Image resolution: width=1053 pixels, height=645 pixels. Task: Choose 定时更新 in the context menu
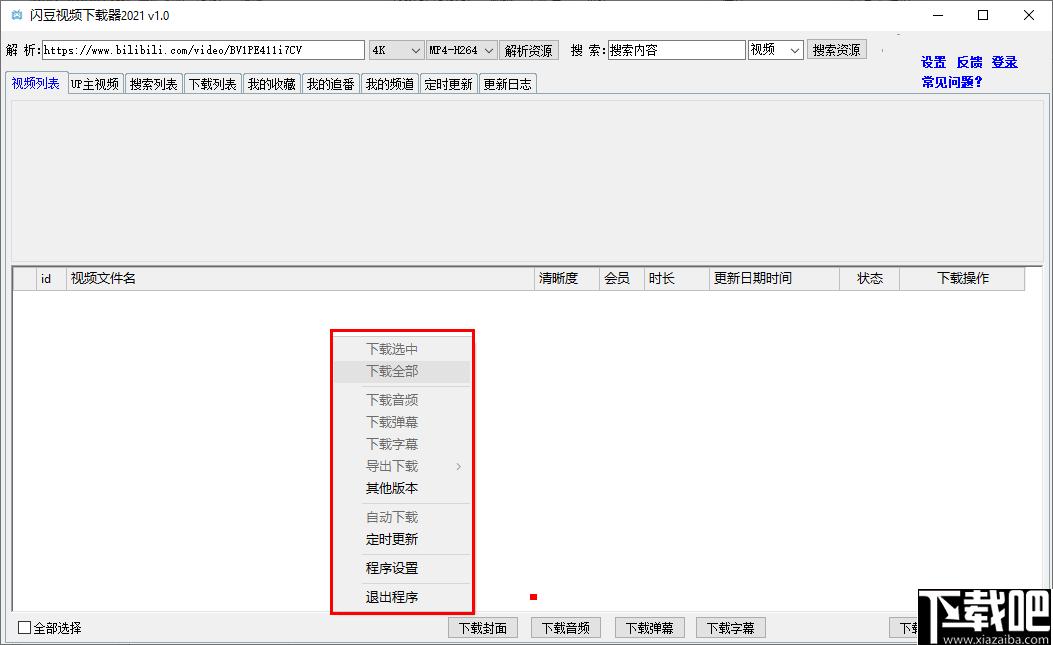pyautogui.click(x=402, y=540)
